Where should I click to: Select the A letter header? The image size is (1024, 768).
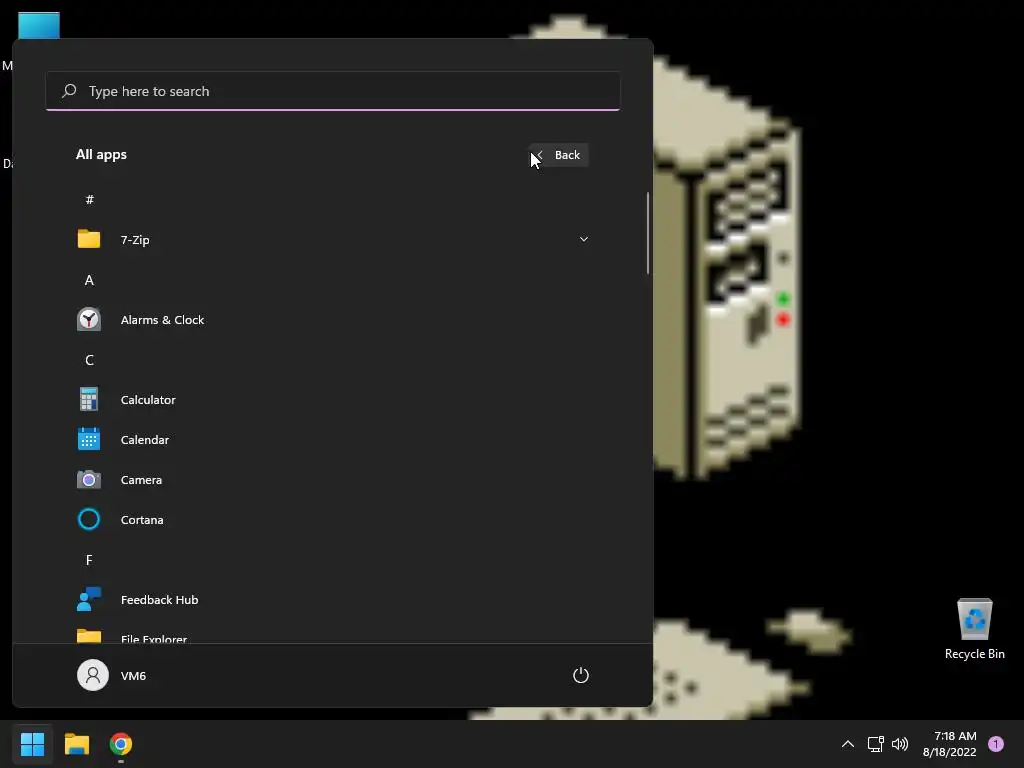click(x=89, y=280)
